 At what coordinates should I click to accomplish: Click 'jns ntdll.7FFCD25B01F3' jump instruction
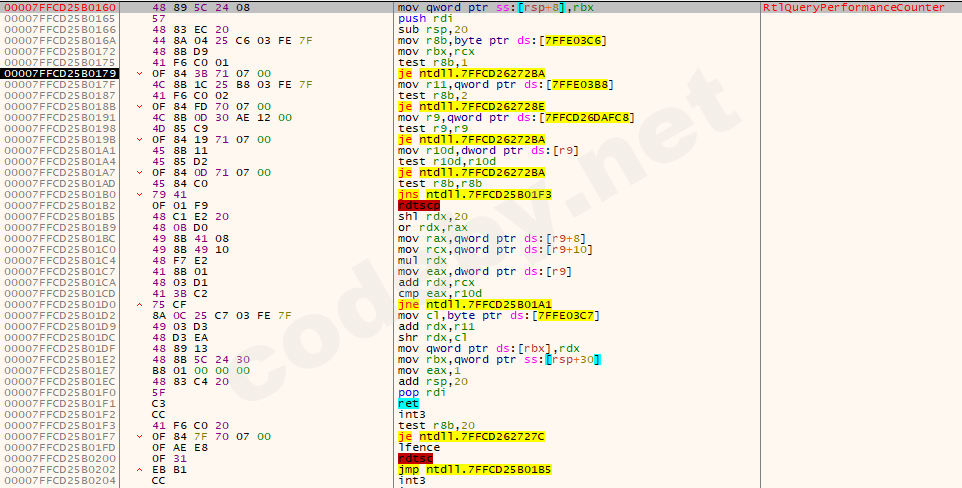tap(475, 195)
